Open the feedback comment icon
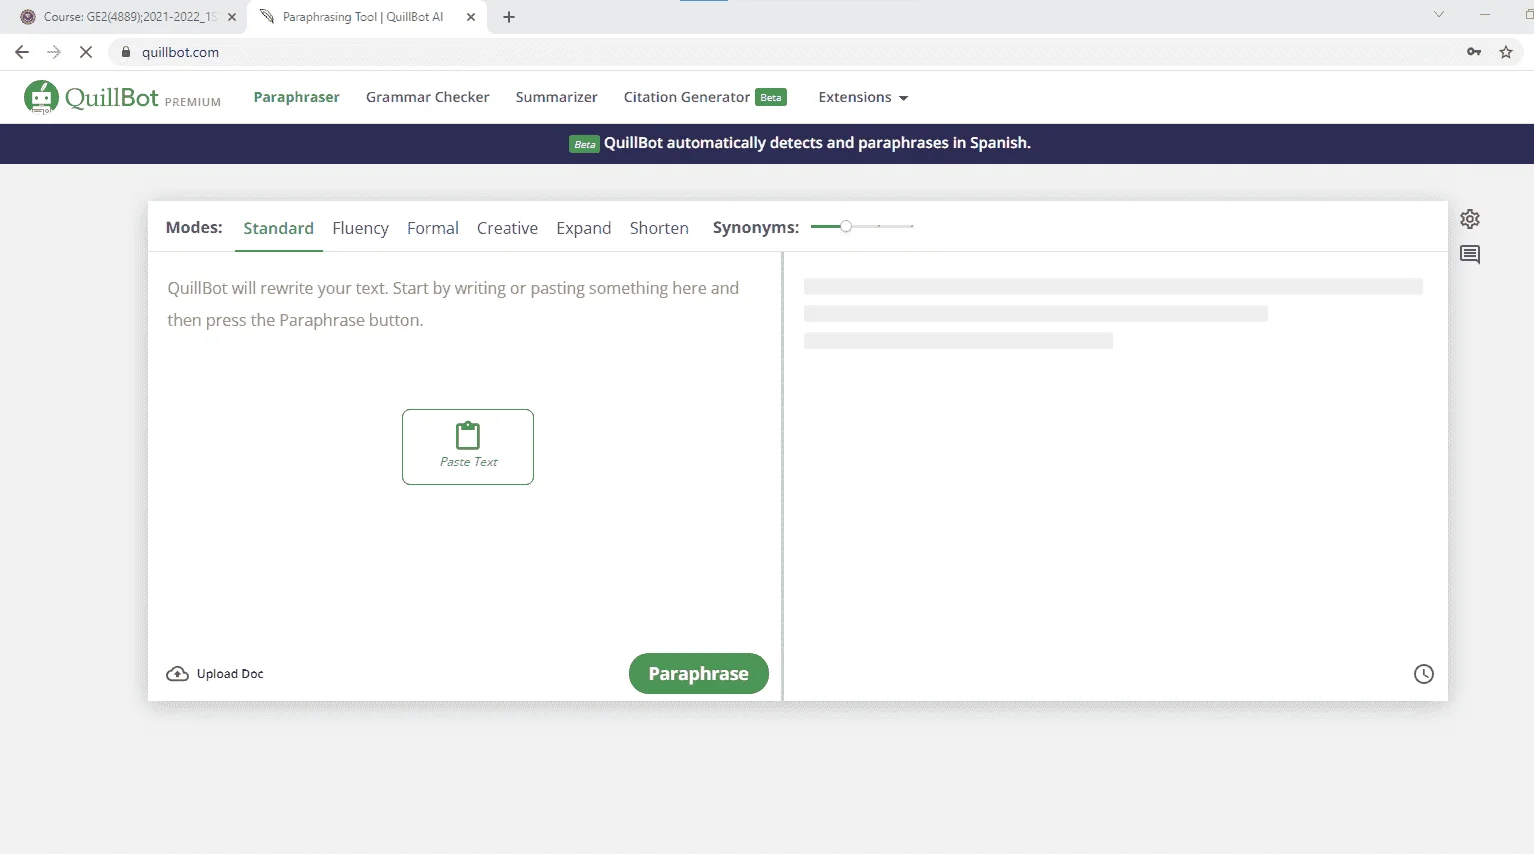Viewport: 1534px width, 854px height. [x=1470, y=254]
